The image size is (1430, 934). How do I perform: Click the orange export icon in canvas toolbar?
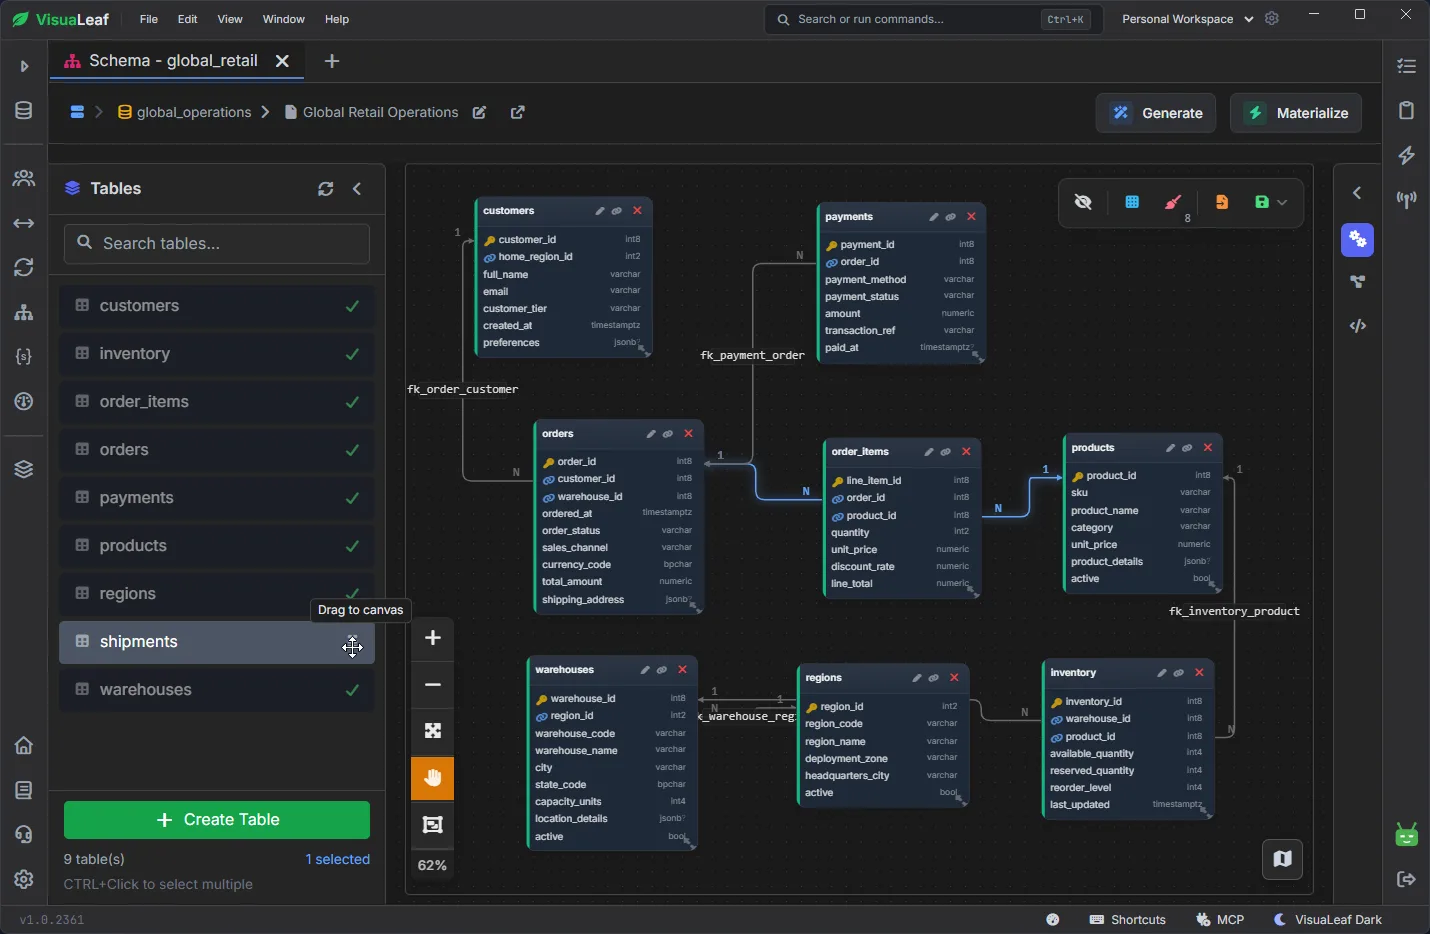[x=1222, y=202]
